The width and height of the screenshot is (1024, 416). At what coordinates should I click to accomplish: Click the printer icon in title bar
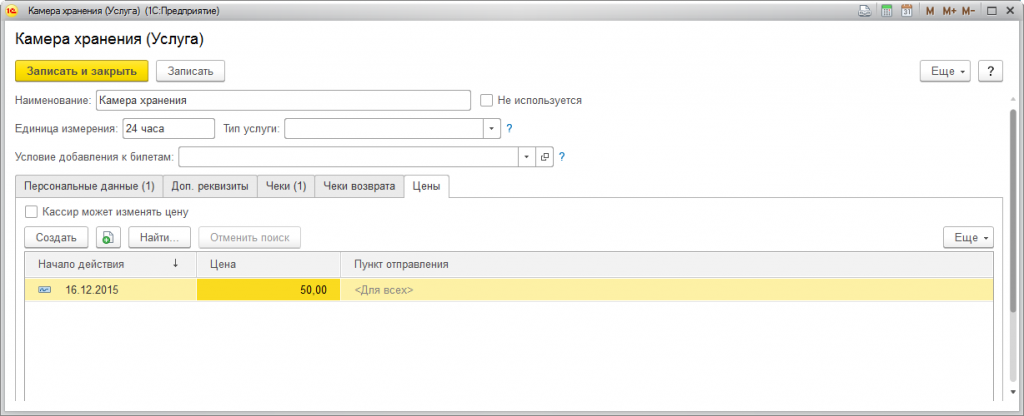(x=864, y=11)
